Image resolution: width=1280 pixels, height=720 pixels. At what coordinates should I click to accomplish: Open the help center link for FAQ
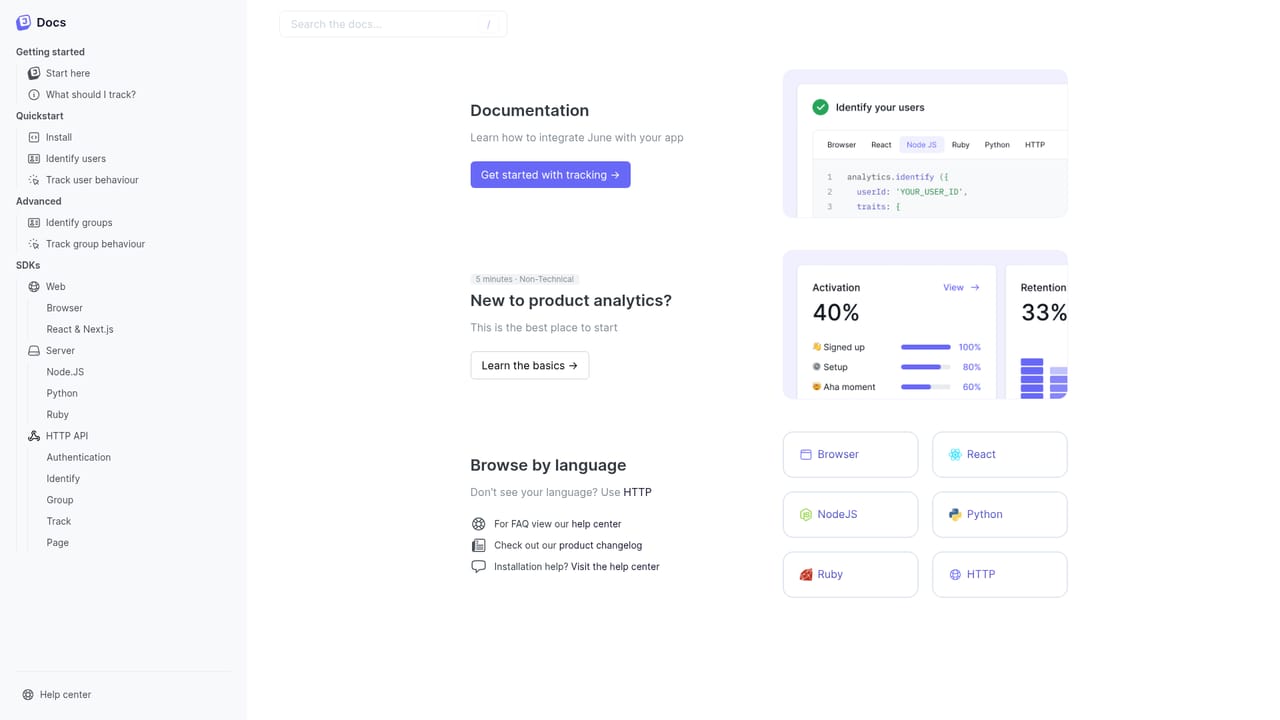tap(596, 524)
